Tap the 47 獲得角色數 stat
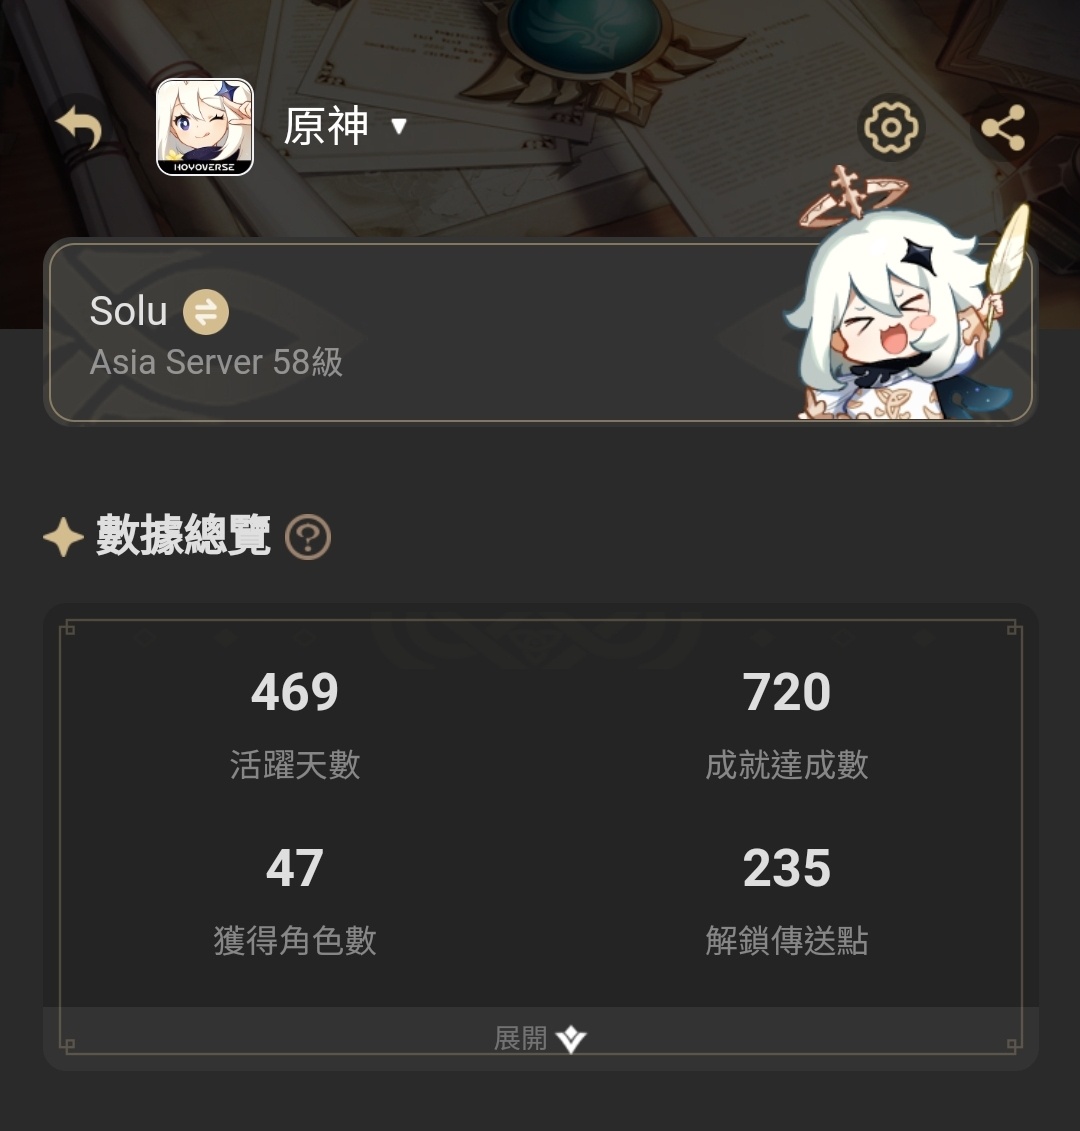This screenshot has height=1131, width=1080. [295, 901]
